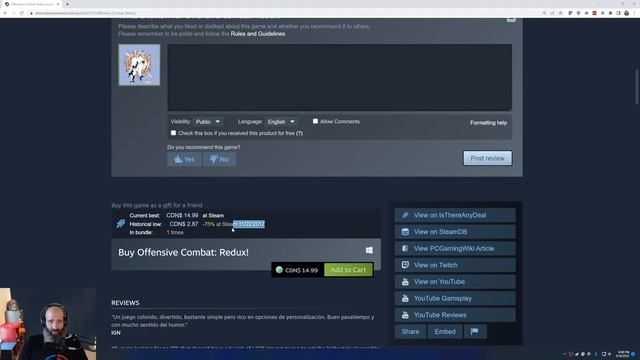Image resolution: width=640 pixels, height=360 pixels.
Task: Click the REVIEWS heading
Action: click(x=125, y=303)
